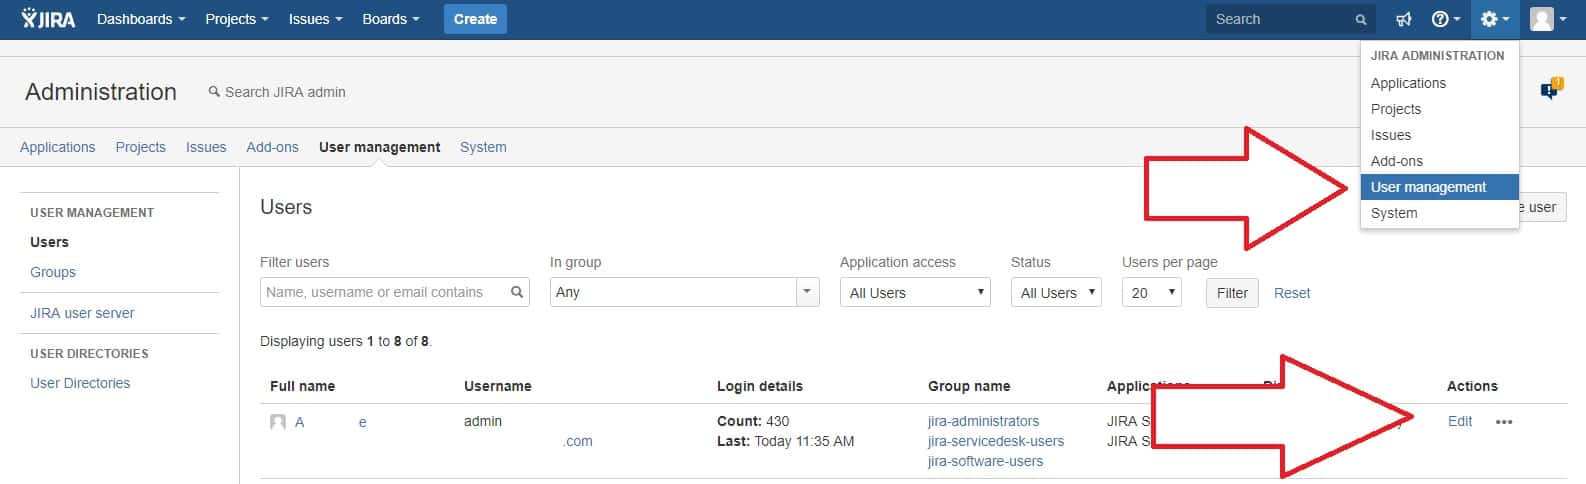Click the Username column header
The image size is (1586, 484).
pos(498,386)
